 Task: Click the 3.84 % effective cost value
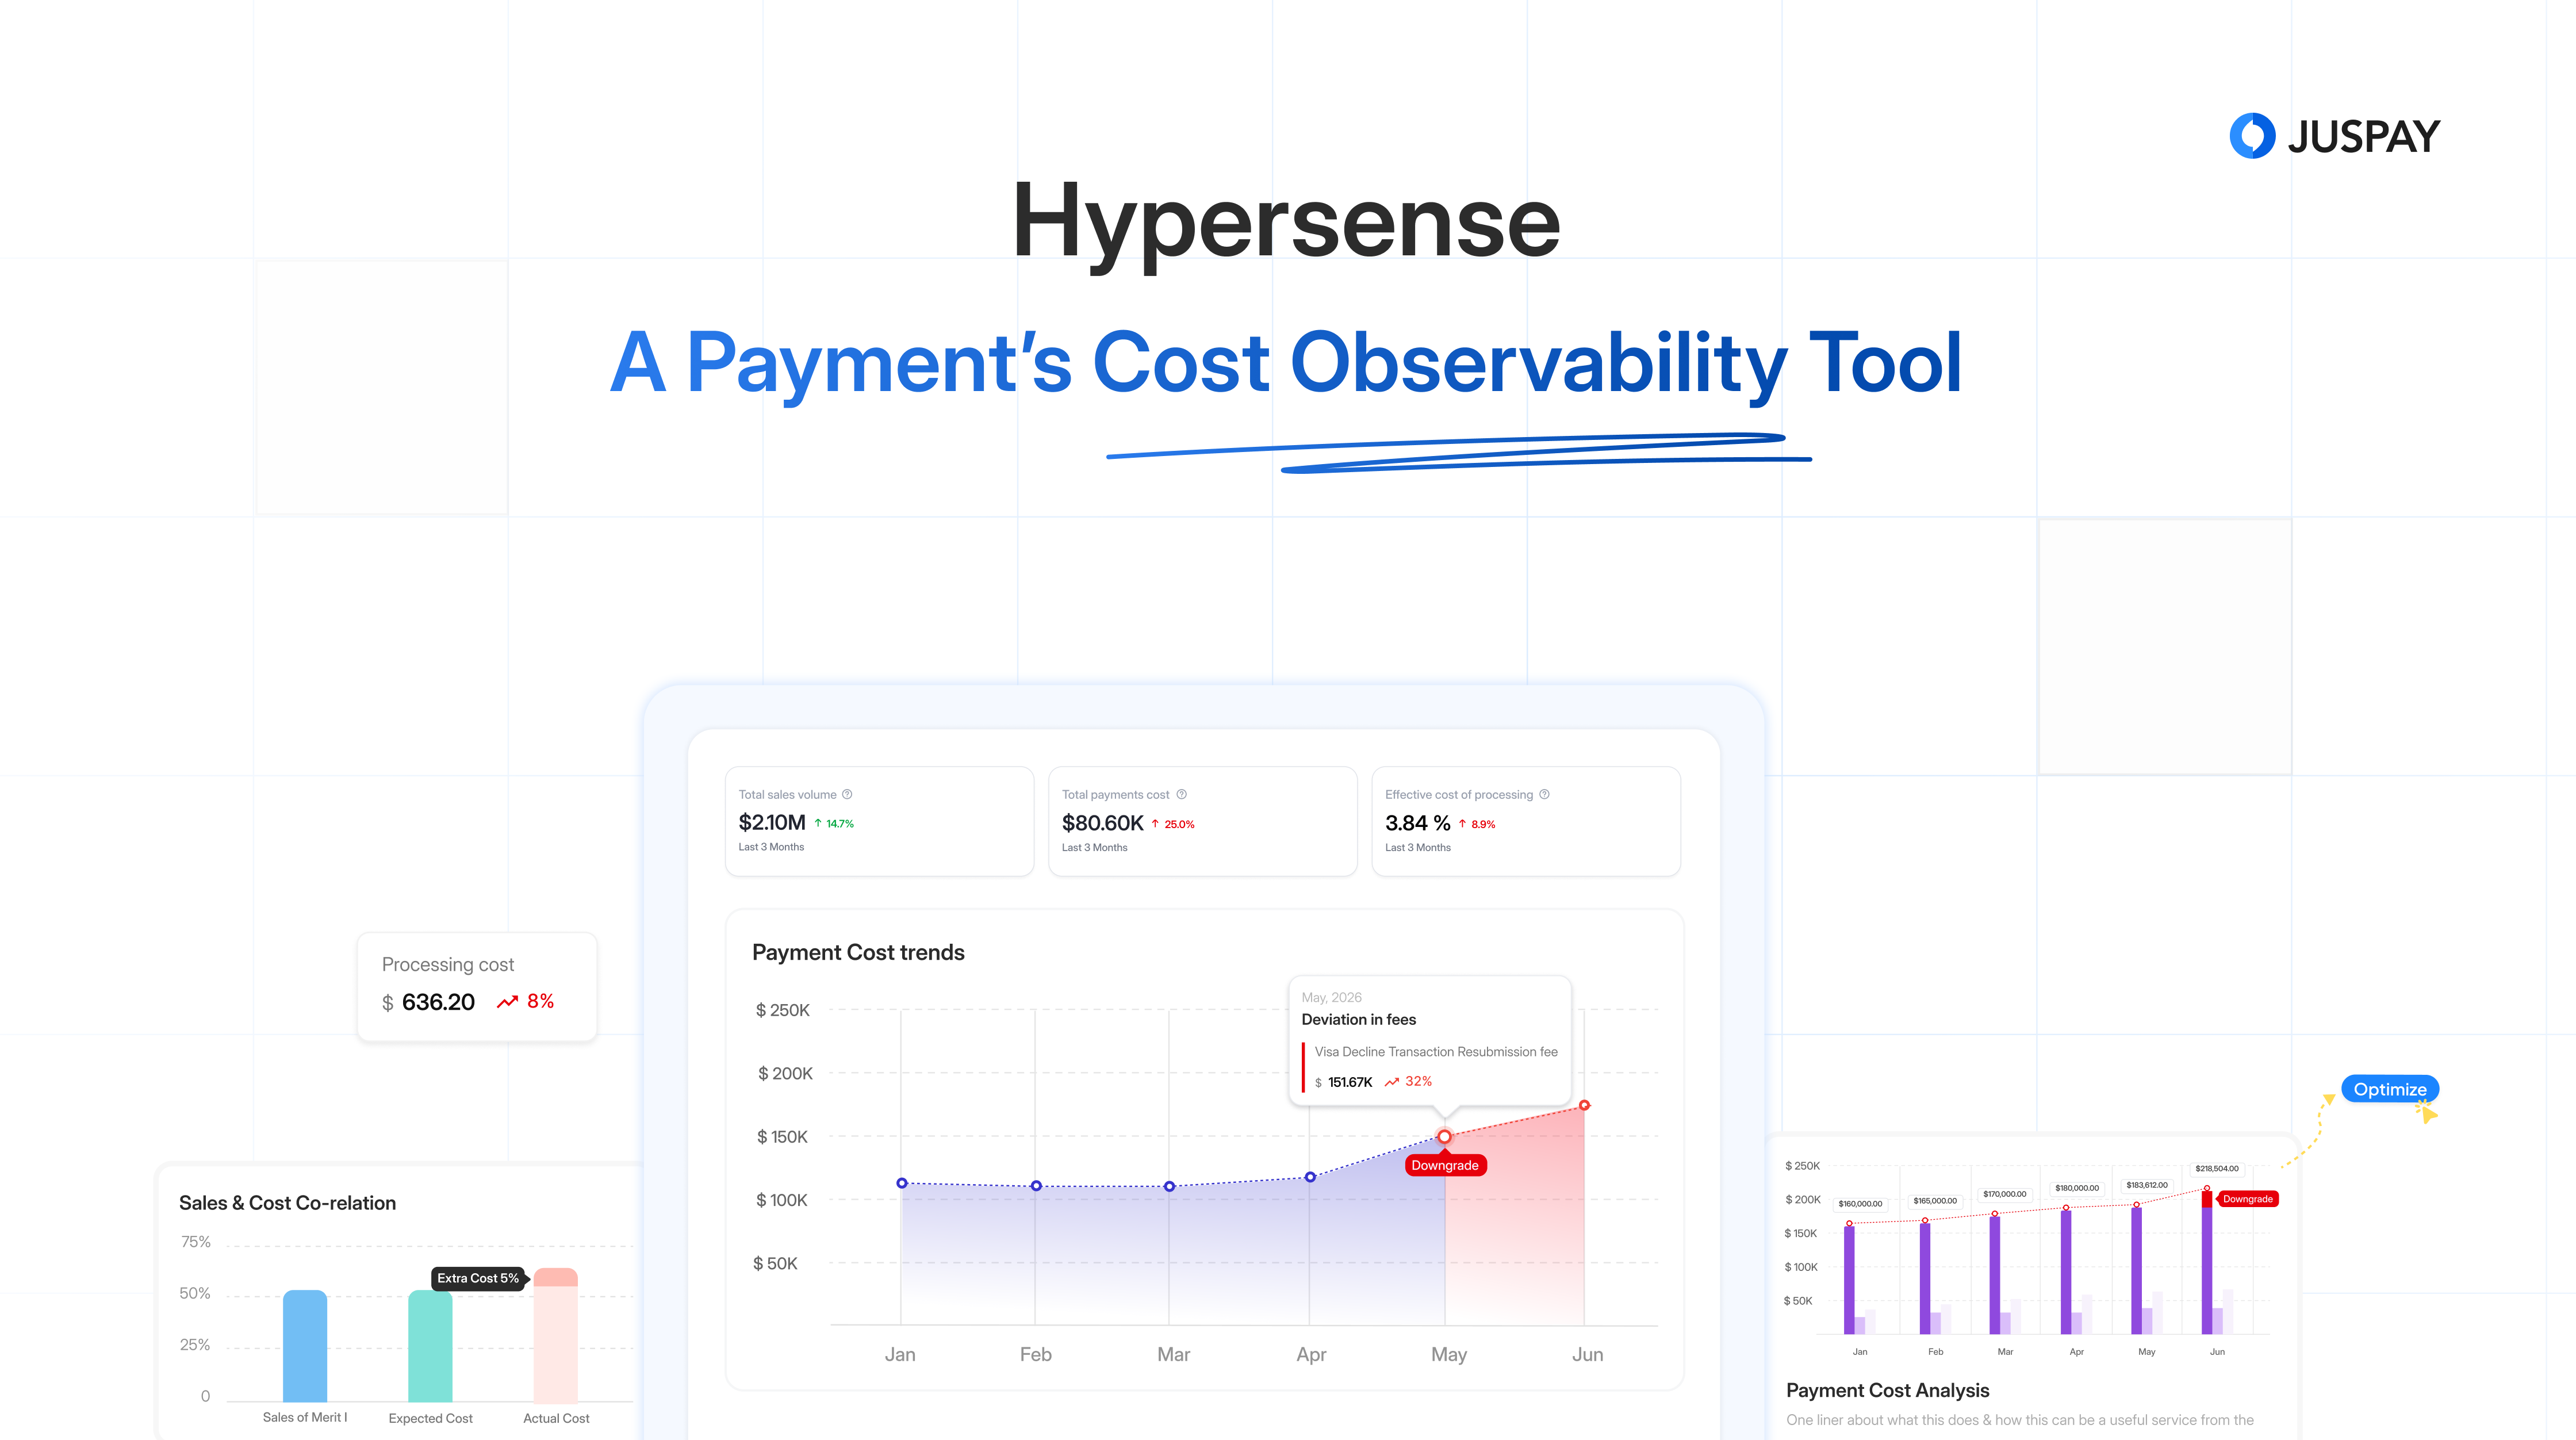(1417, 823)
